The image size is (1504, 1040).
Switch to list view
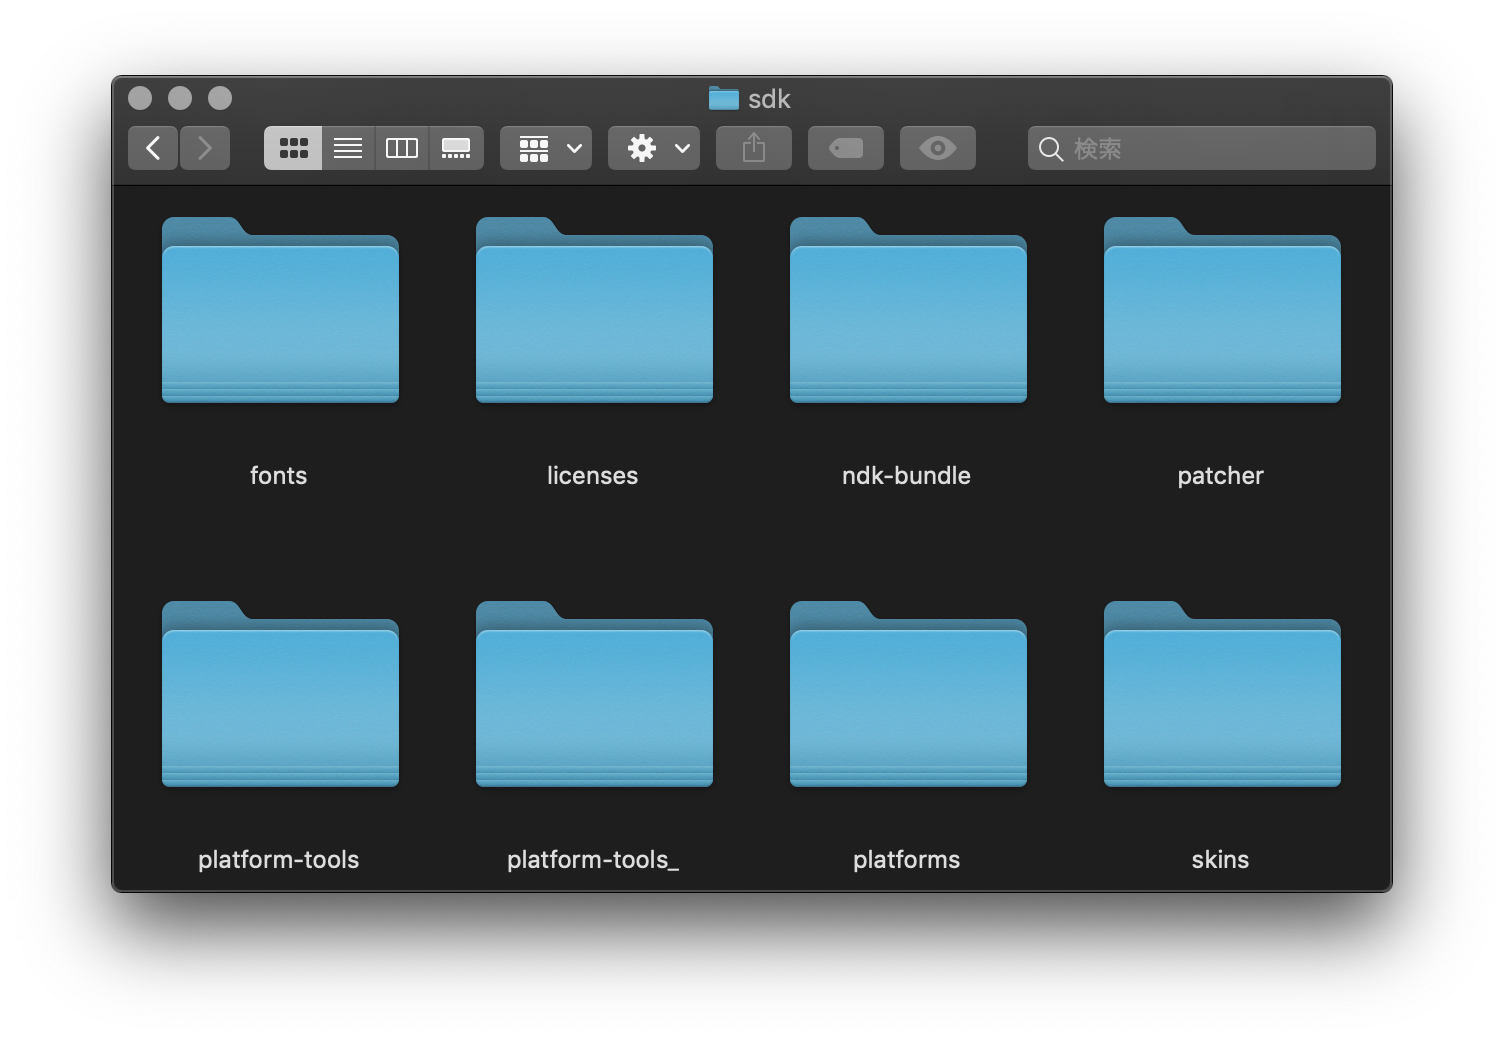click(348, 148)
